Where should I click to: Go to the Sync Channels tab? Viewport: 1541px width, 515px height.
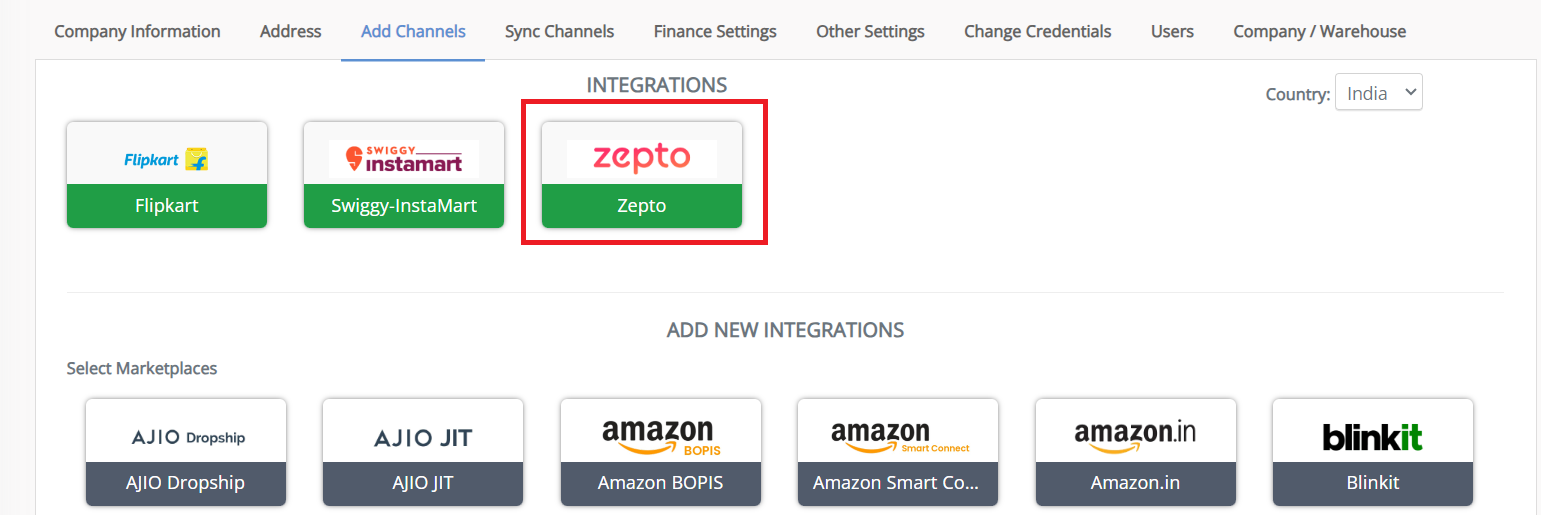(x=560, y=31)
